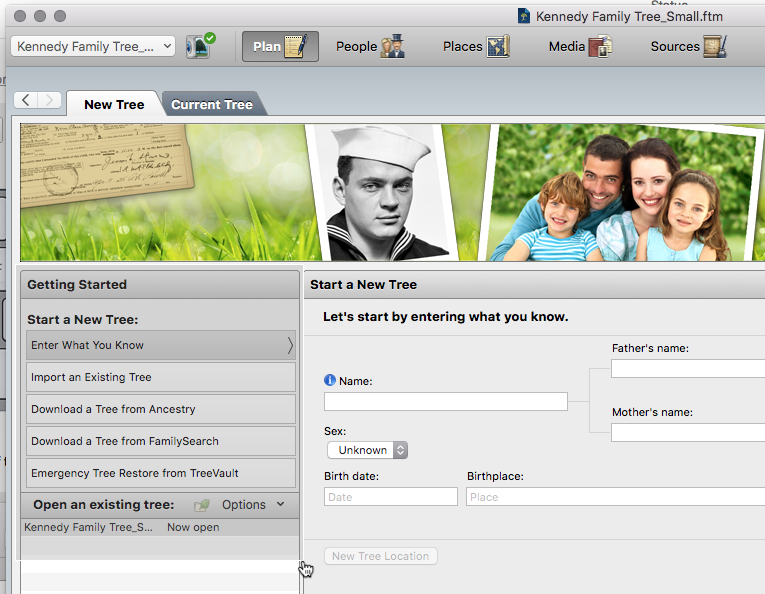This screenshot has height=594, width=765.
Task: Open the Sources workspace
Action: pyautogui.click(x=688, y=46)
